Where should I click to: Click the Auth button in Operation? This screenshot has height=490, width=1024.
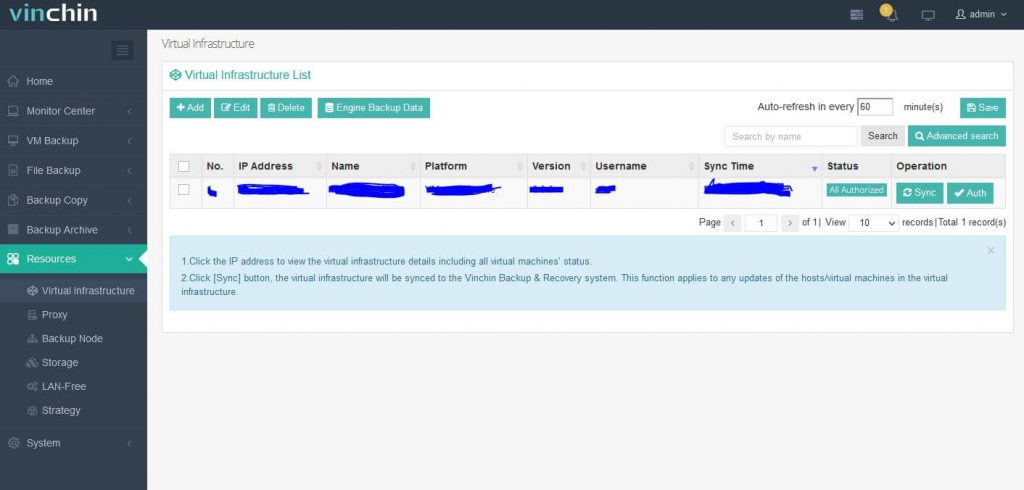(970, 193)
